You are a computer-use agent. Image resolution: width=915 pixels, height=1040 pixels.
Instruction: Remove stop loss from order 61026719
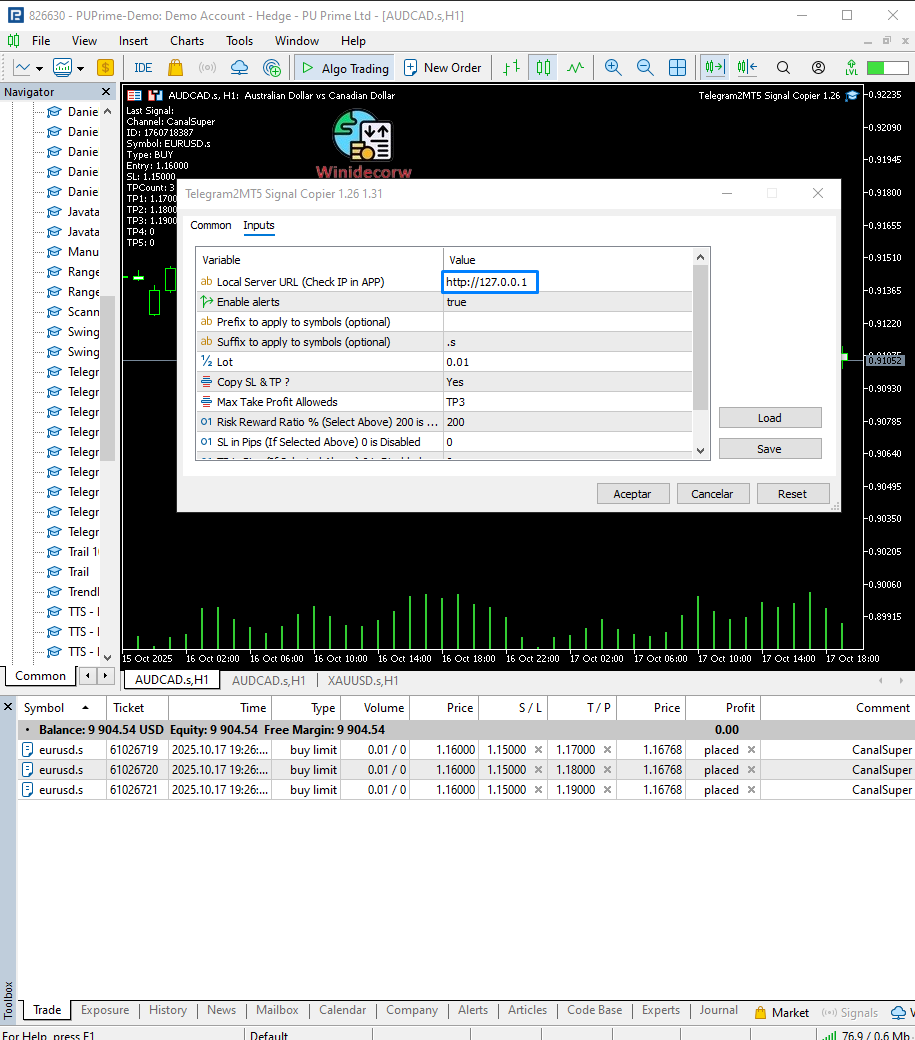tap(538, 749)
